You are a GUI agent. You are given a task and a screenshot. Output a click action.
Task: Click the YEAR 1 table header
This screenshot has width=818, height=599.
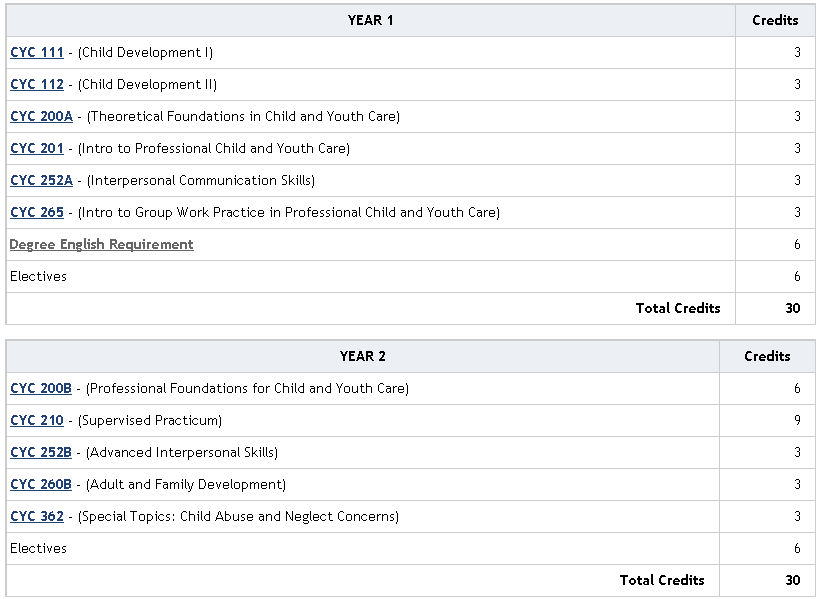pos(370,20)
